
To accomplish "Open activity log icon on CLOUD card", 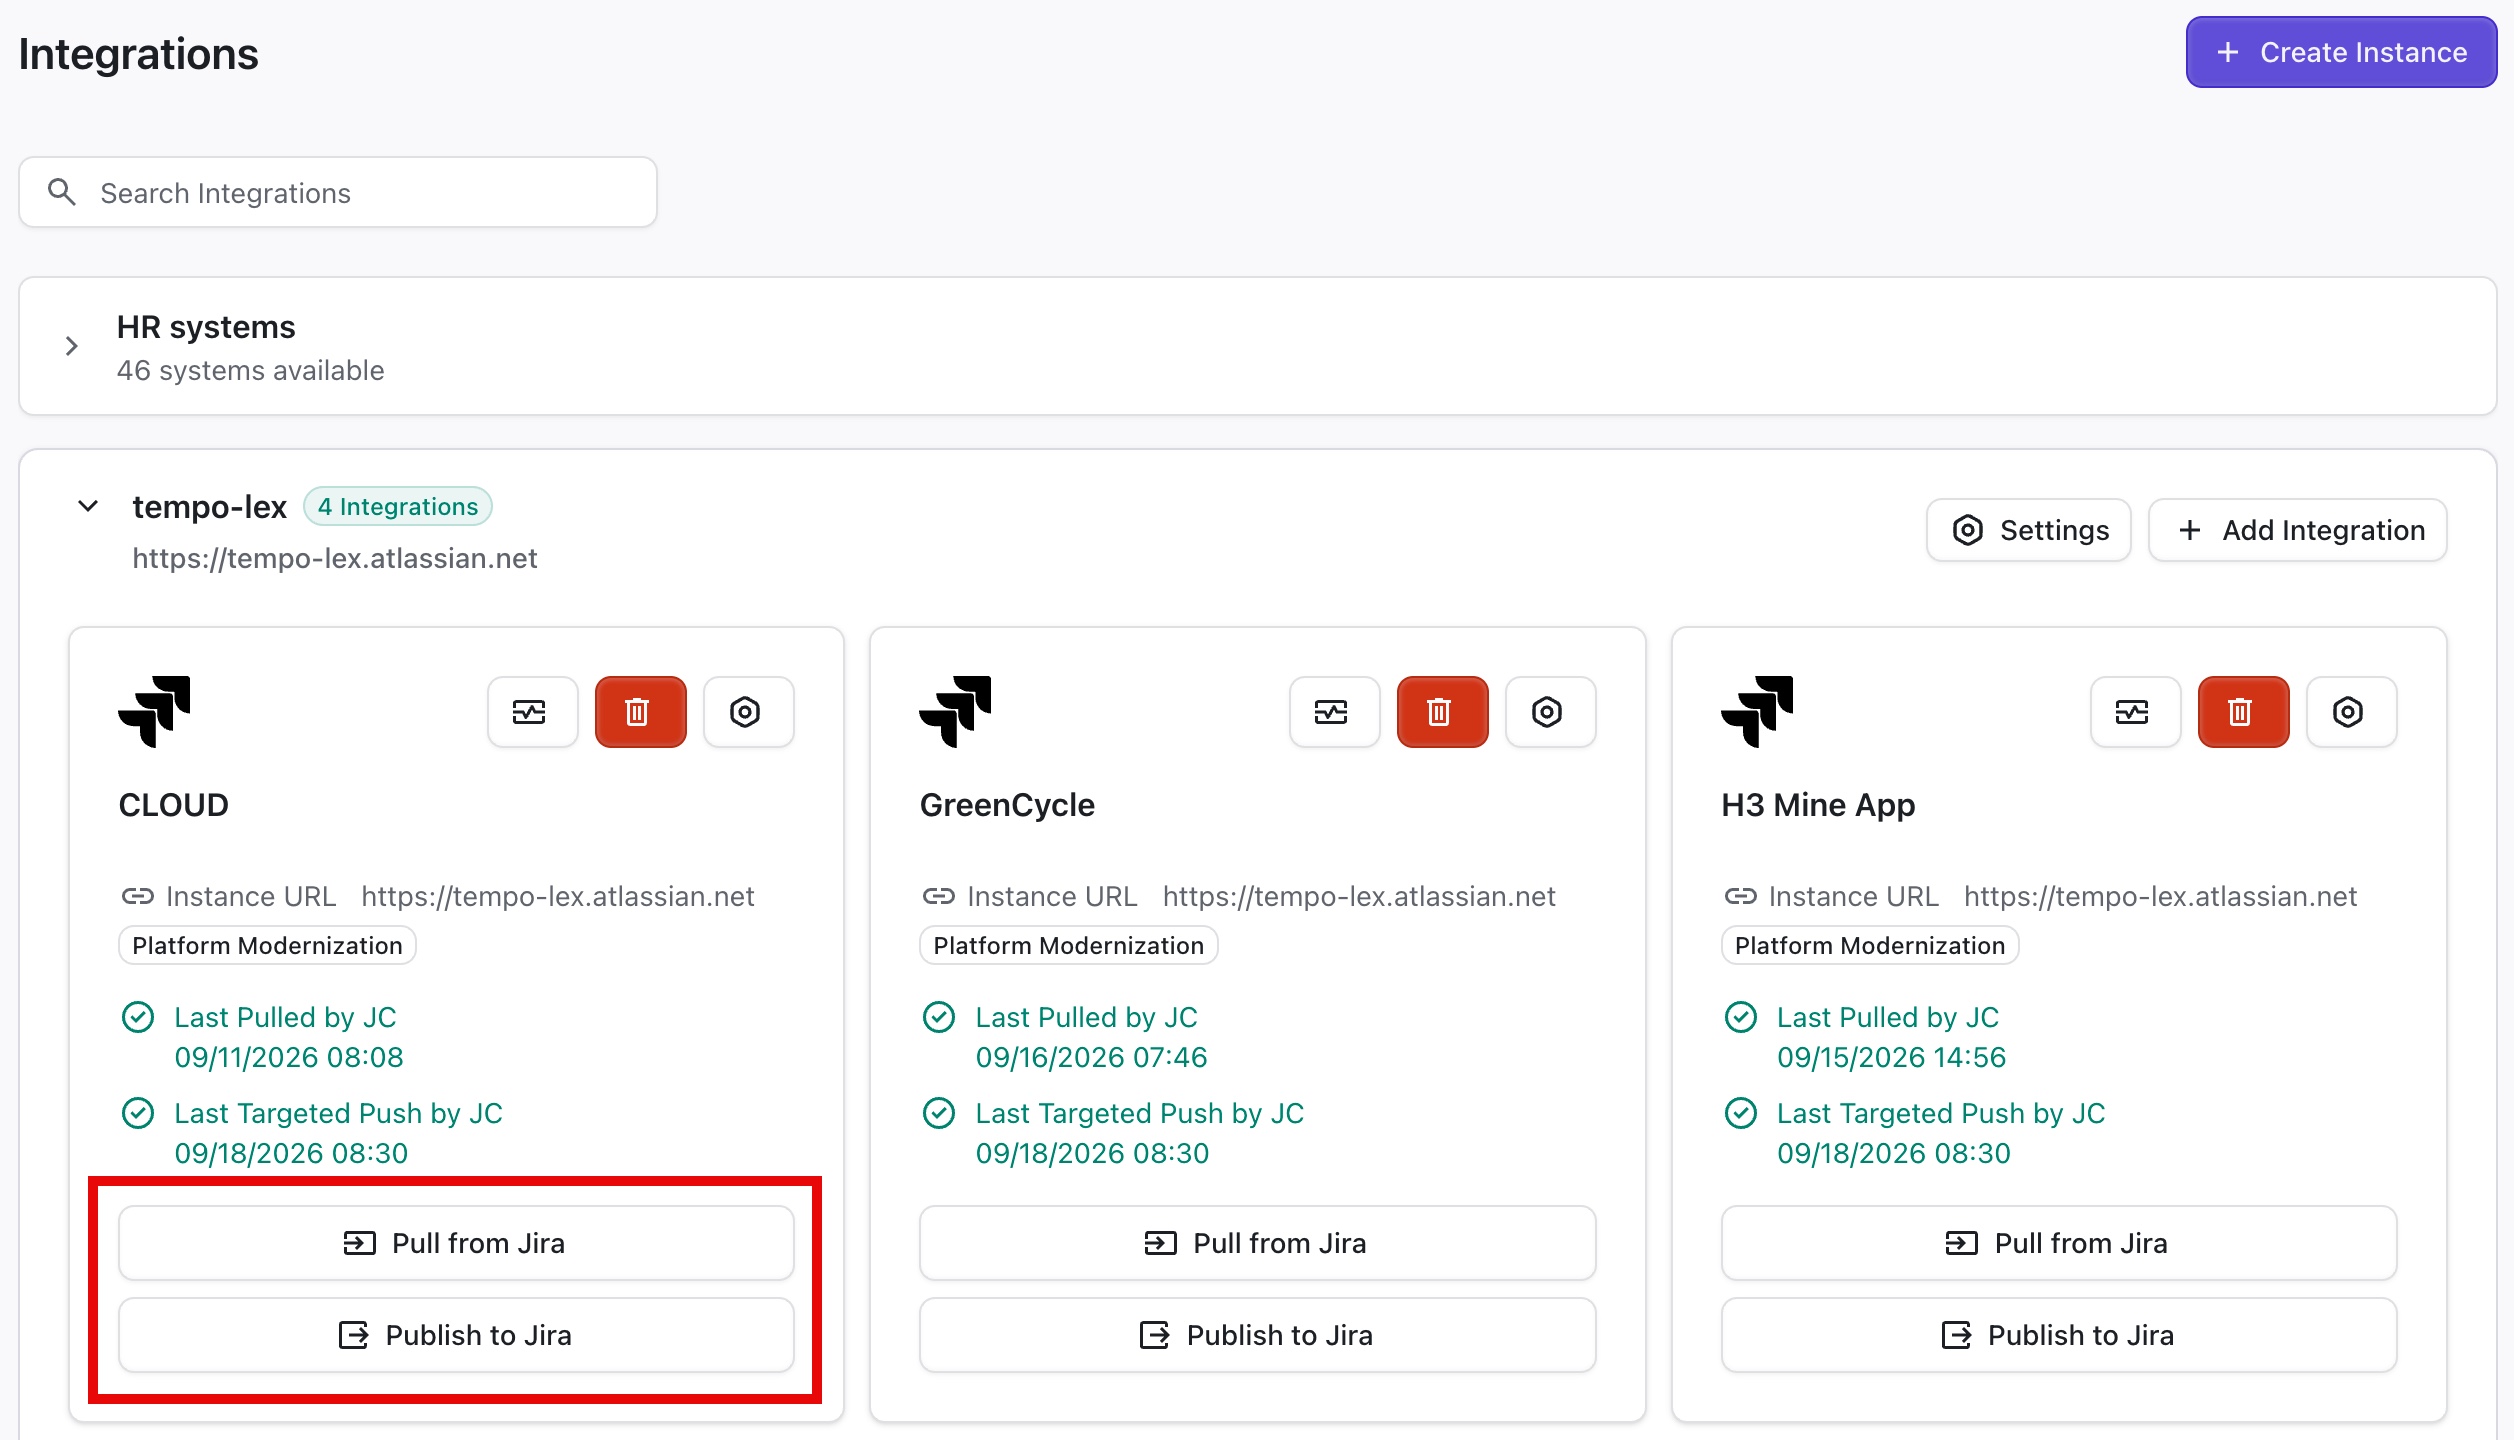I will pos(532,712).
